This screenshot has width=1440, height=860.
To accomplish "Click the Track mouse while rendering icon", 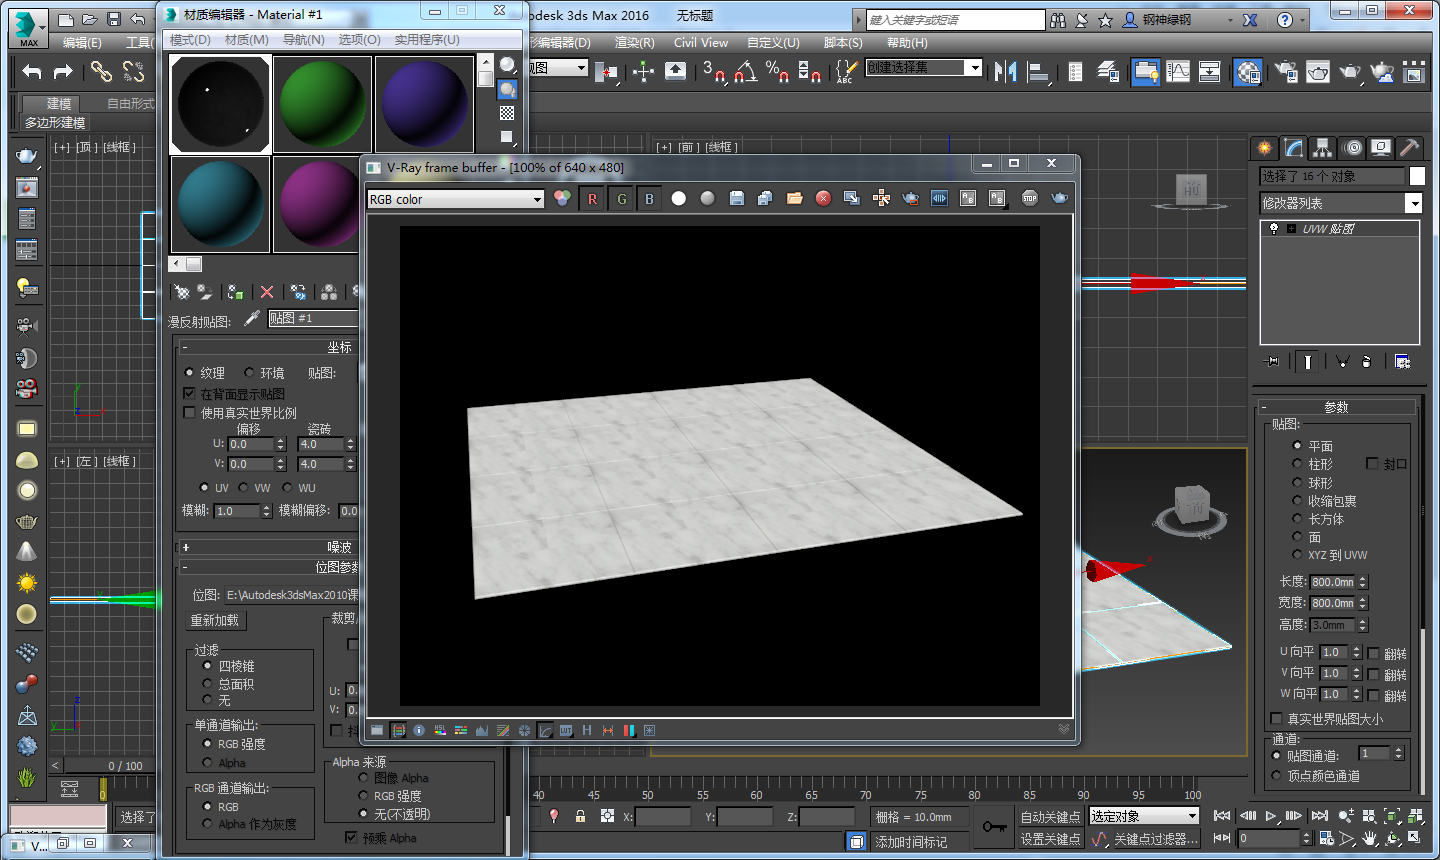I will (x=881, y=198).
